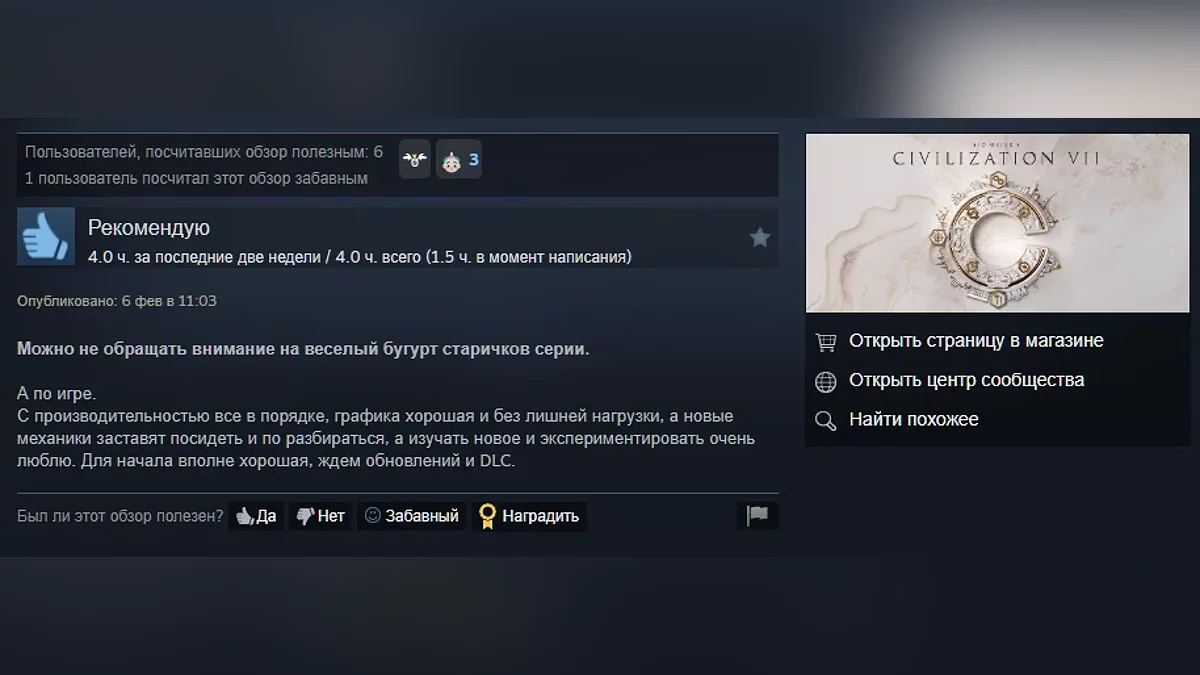Click the winged award badge icon
The height and width of the screenshot is (675, 1200).
click(x=415, y=159)
